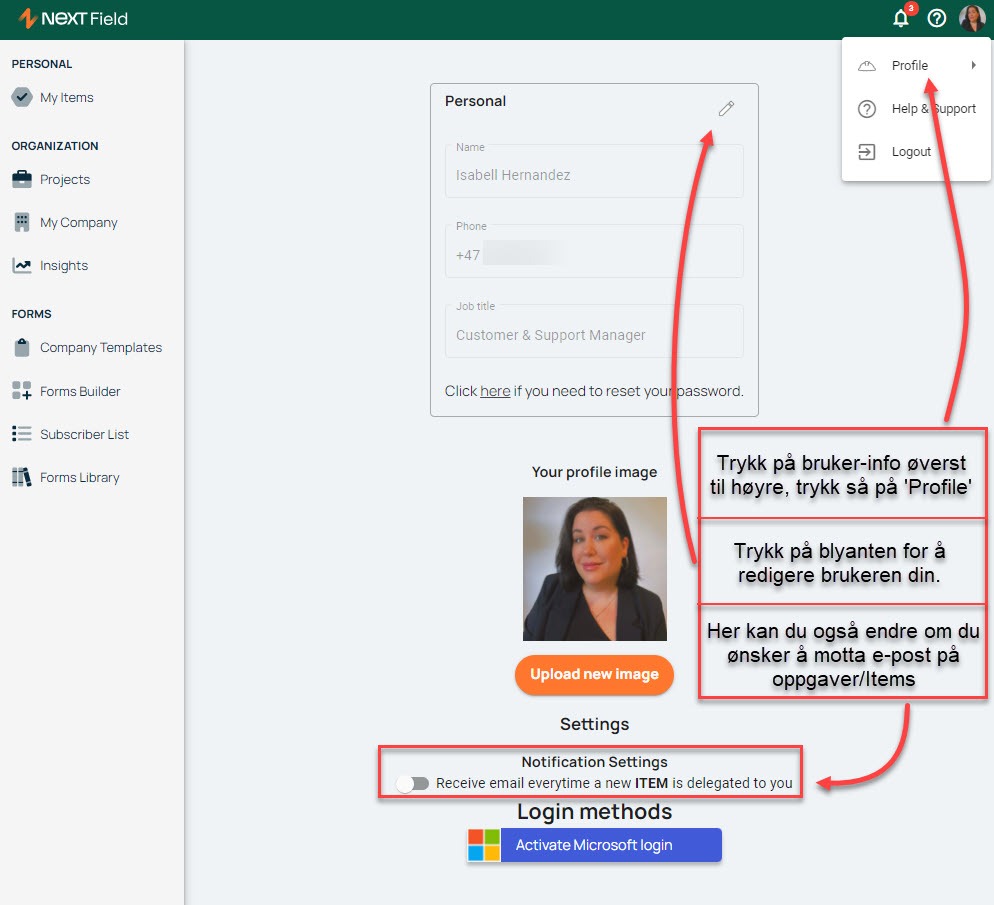Click the Insights chart icon

(x=22, y=265)
